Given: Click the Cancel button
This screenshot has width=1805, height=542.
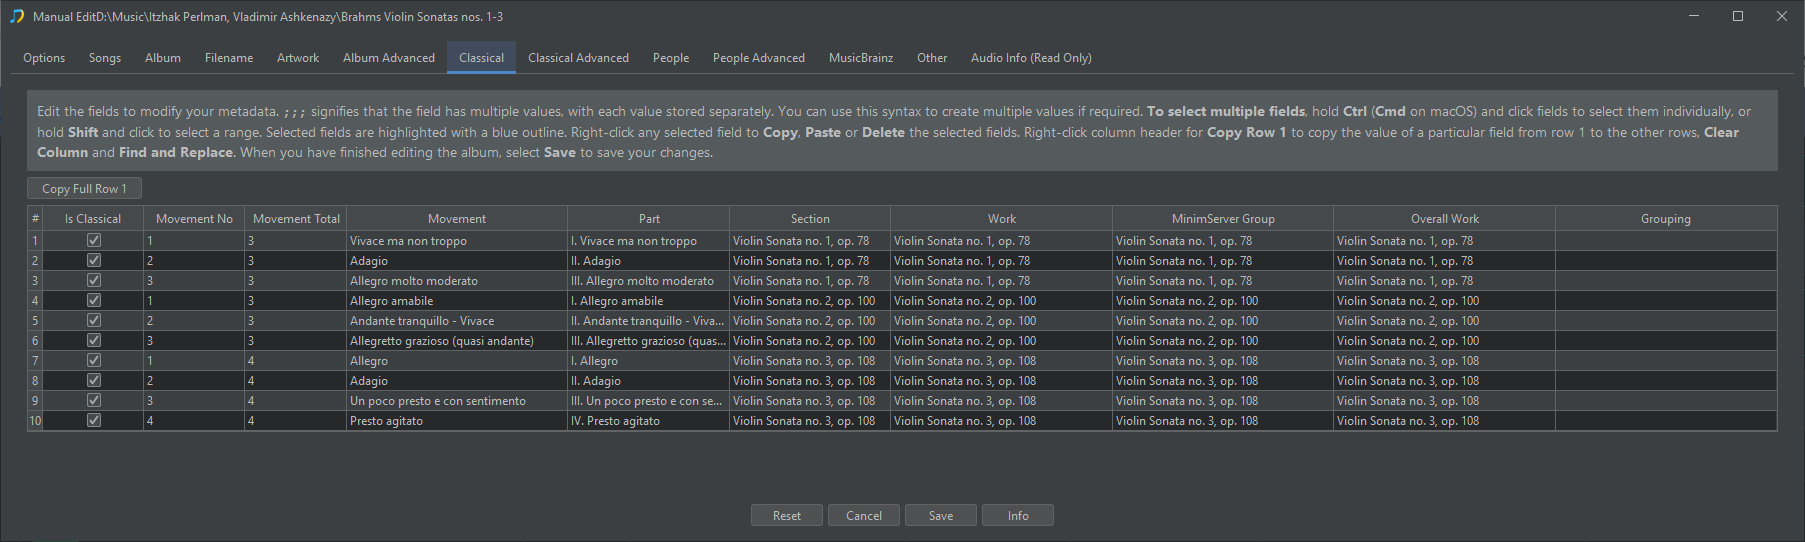Looking at the screenshot, I should click(864, 515).
